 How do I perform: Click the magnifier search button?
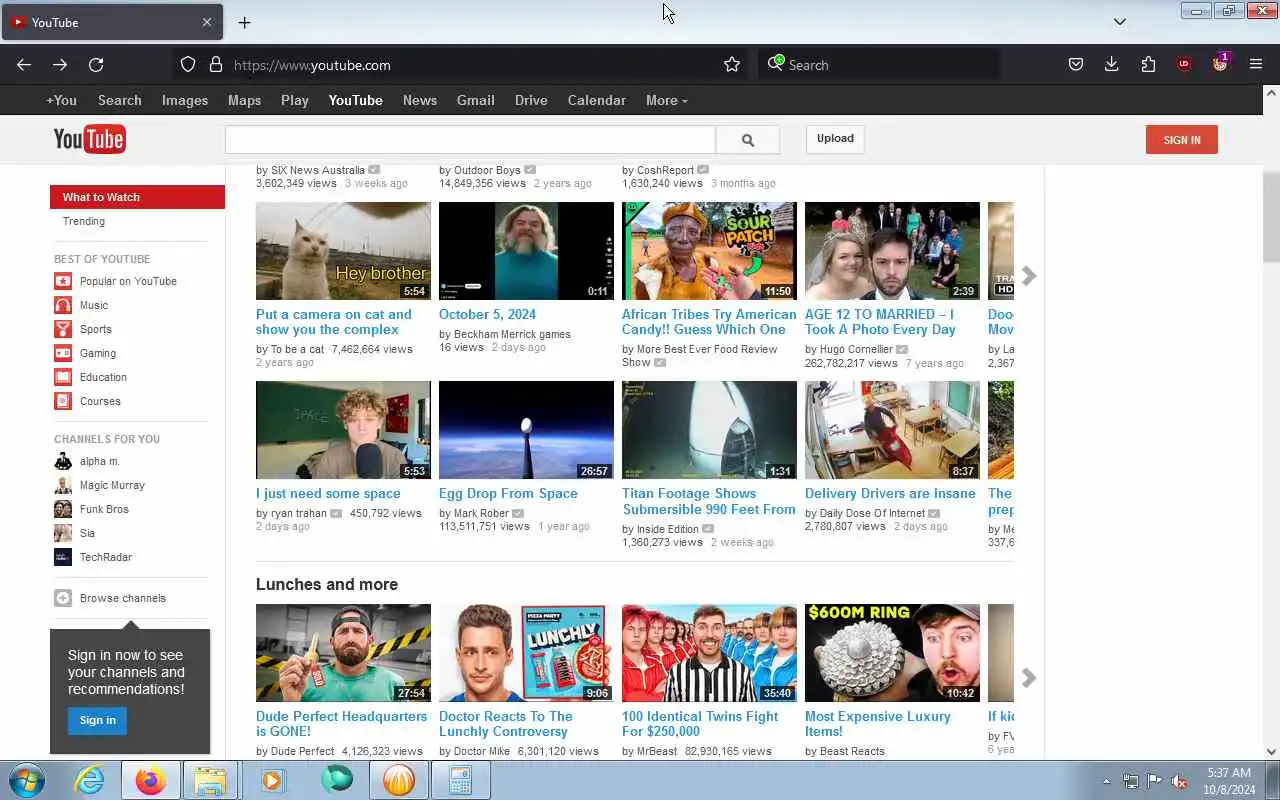point(748,140)
